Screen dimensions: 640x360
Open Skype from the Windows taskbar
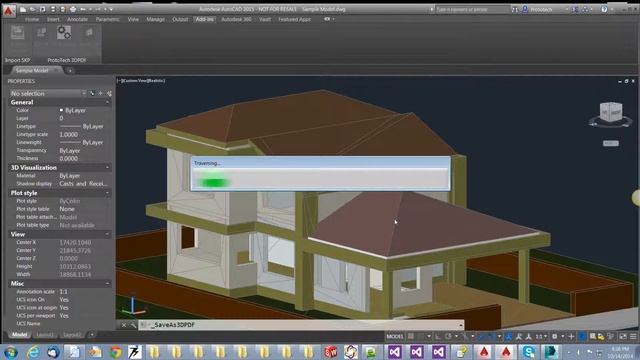(529, 351)
